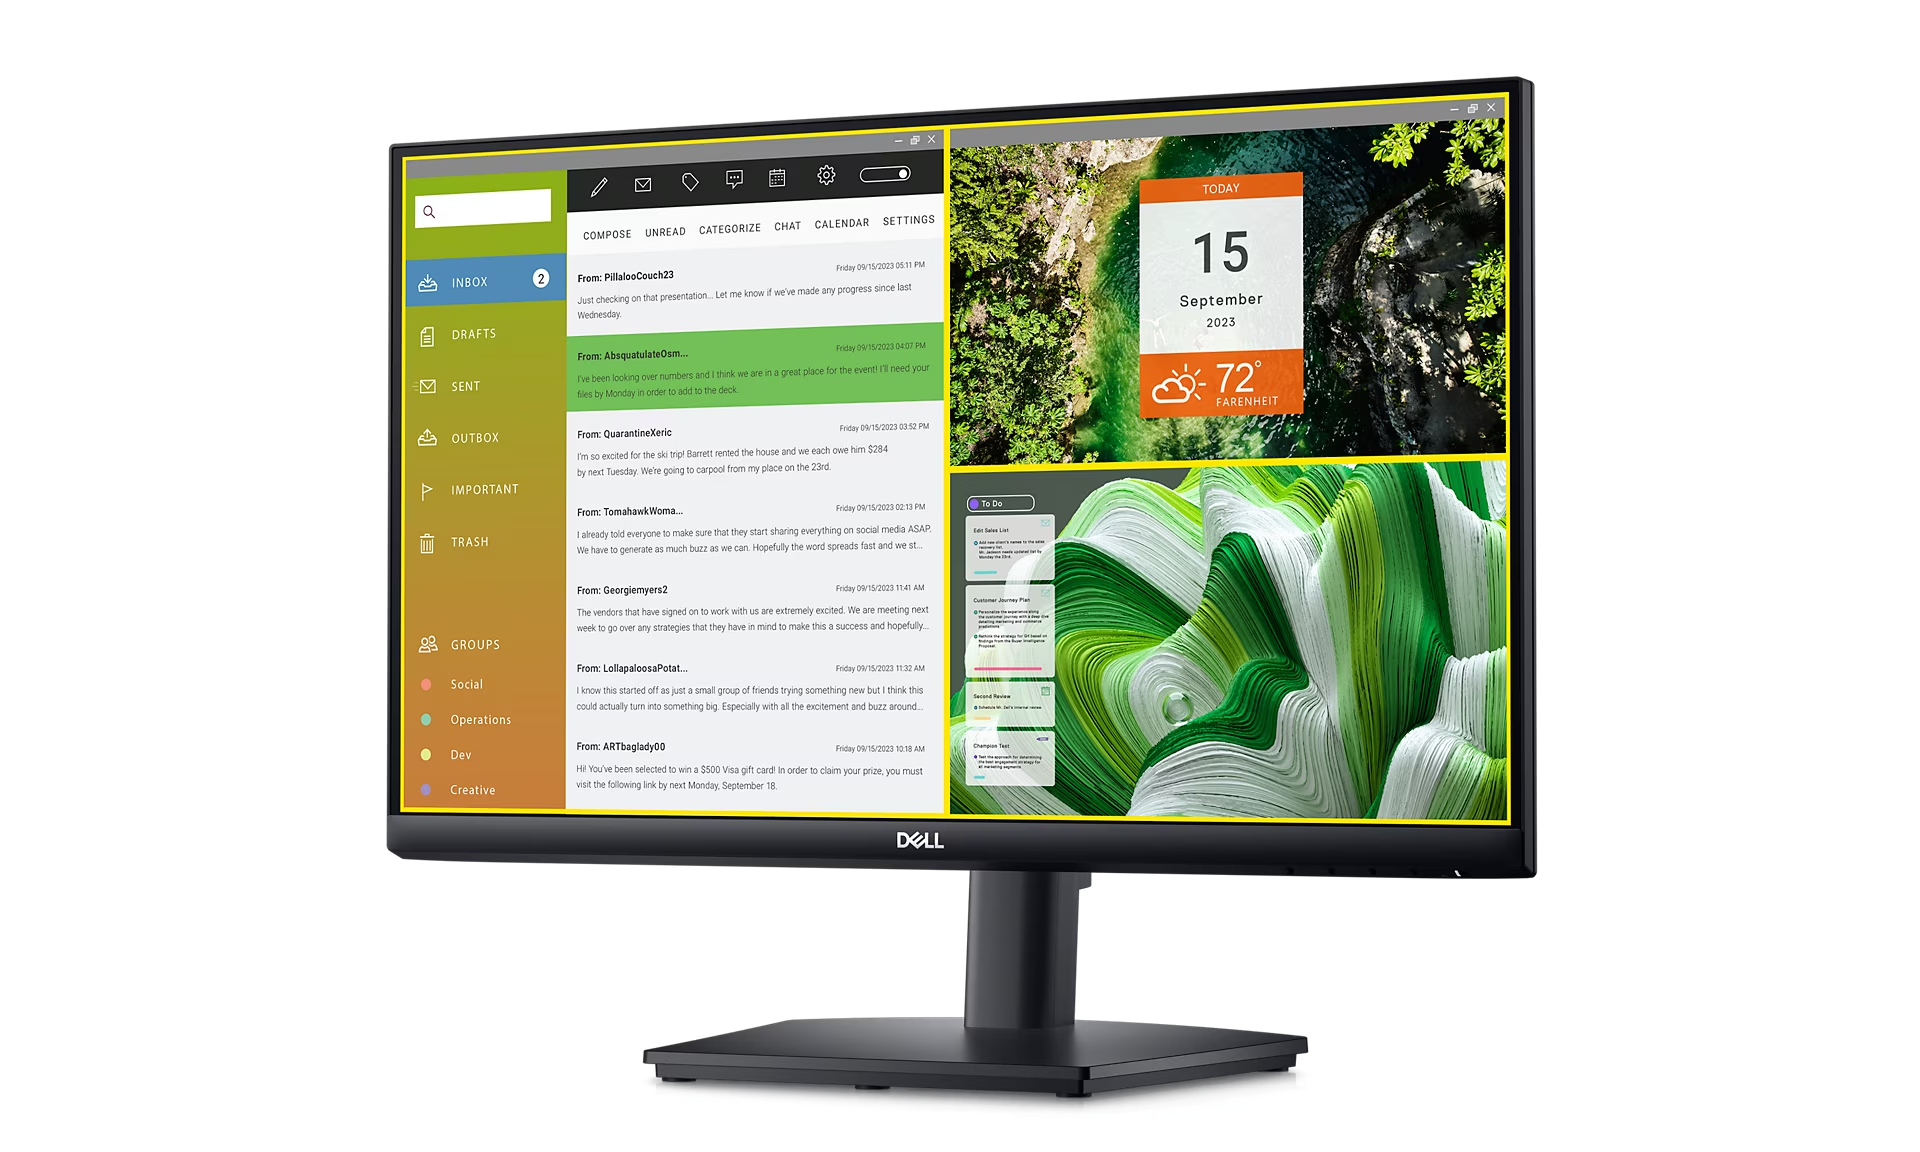Click the search input field
Screen dimensions: 1920x1152
[x=483, y=211]
